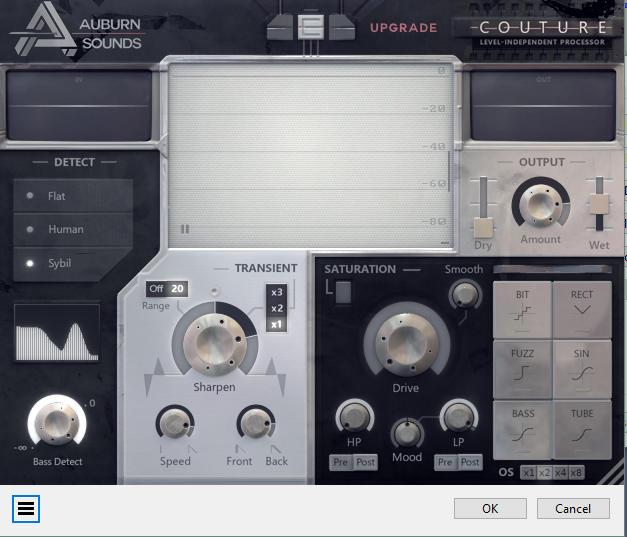Click the left triangle below Sharpen
The width and height of the screenshot is (627, 537).
click(x=154, y=377)
